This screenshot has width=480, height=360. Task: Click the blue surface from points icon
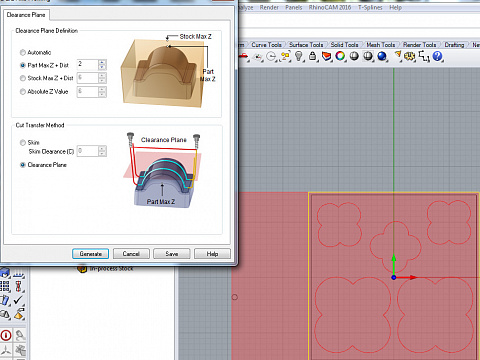[18, 274]
